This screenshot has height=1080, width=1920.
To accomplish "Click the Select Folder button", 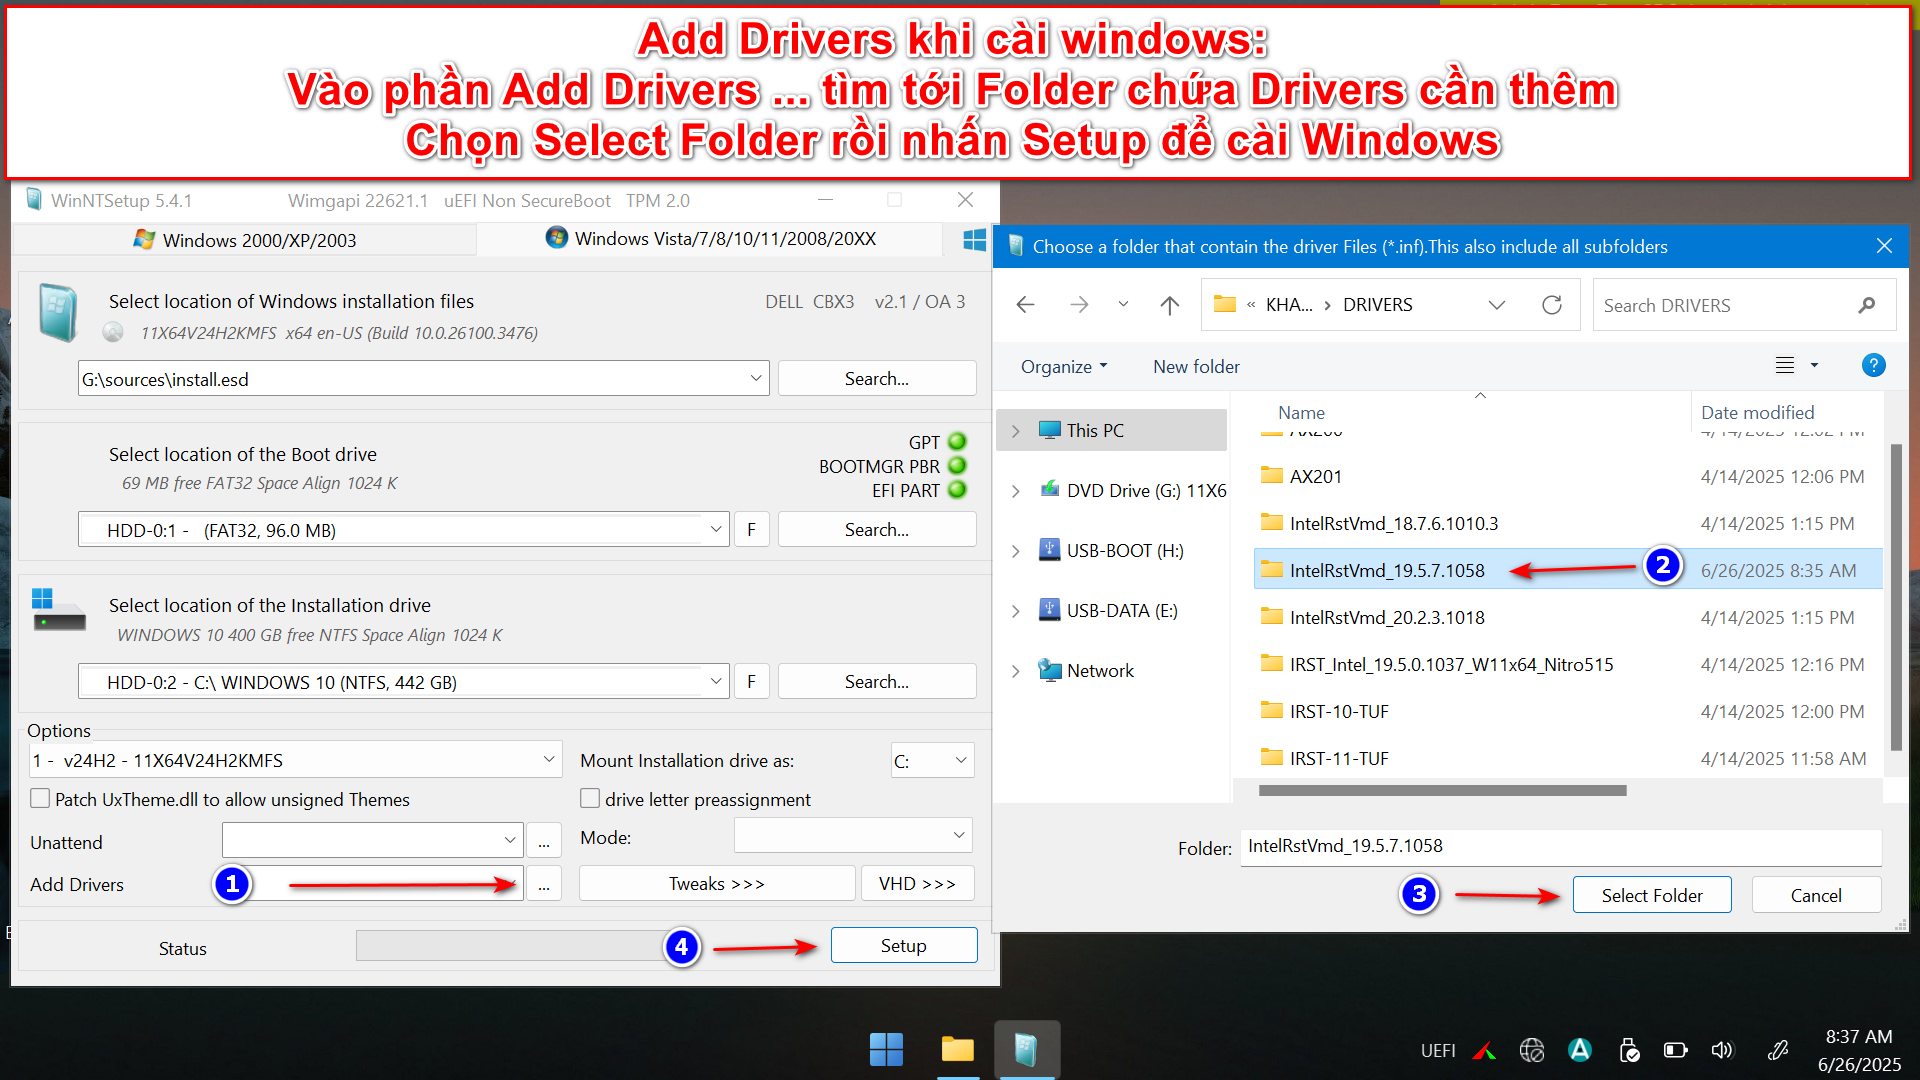I will coord(1651,895).
